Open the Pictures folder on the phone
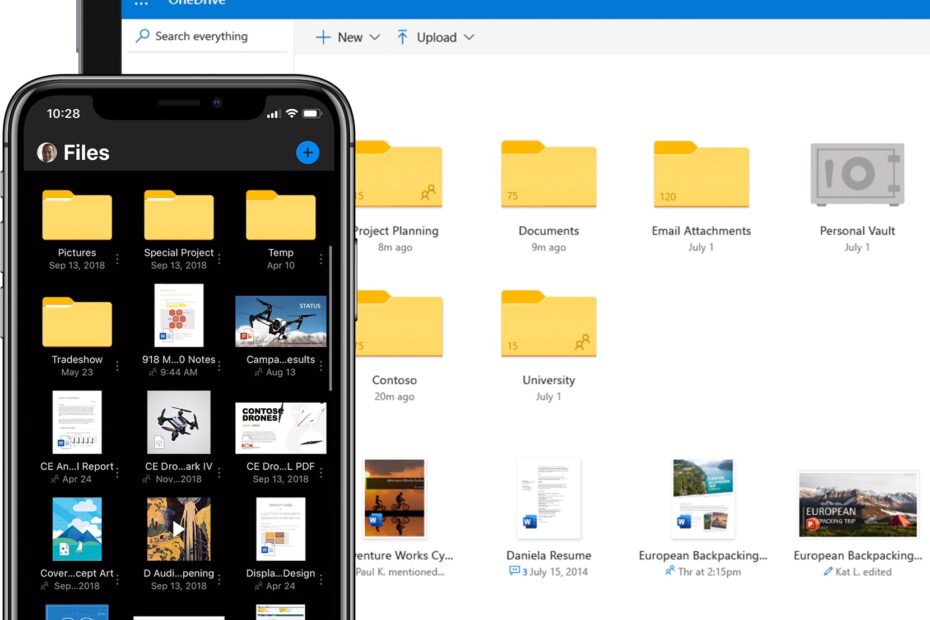The image size is (930, 620). tap(77, 215)
